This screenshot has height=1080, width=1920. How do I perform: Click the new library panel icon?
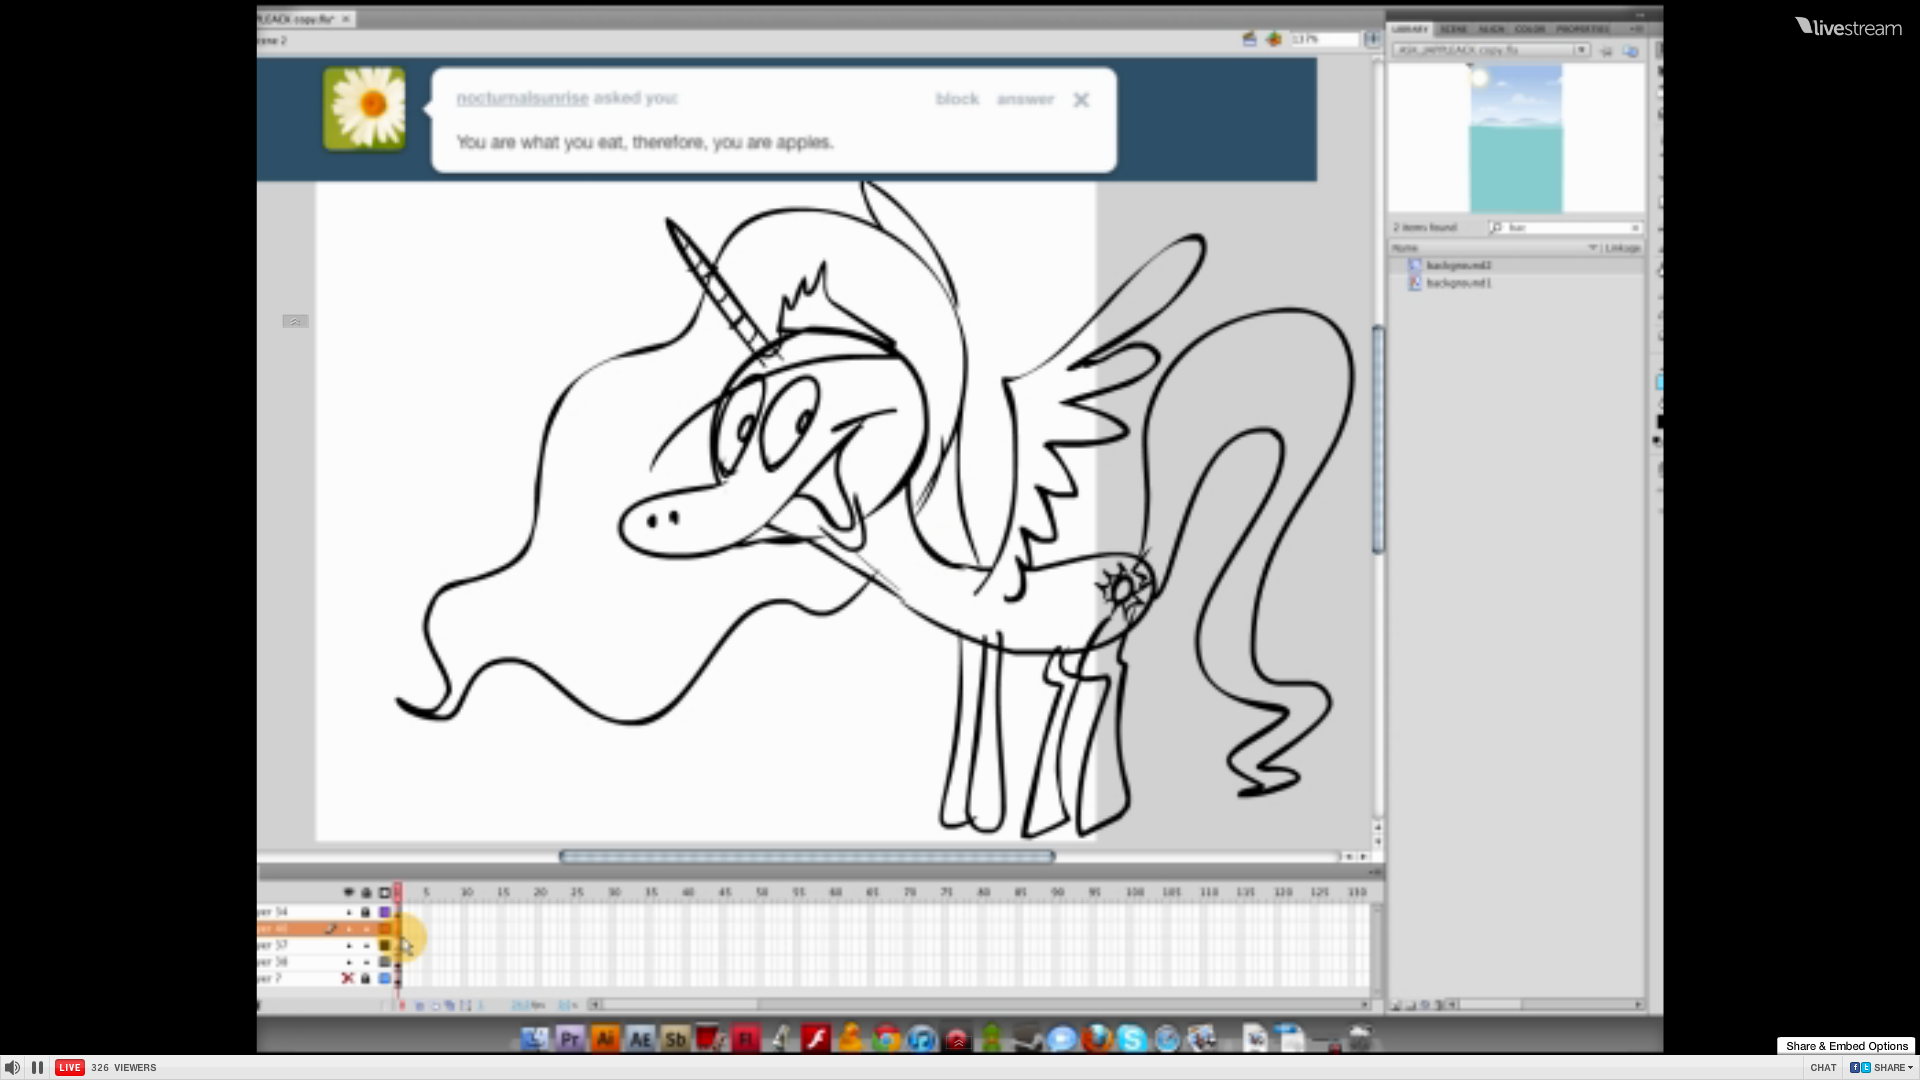[x=1630, y=50]
